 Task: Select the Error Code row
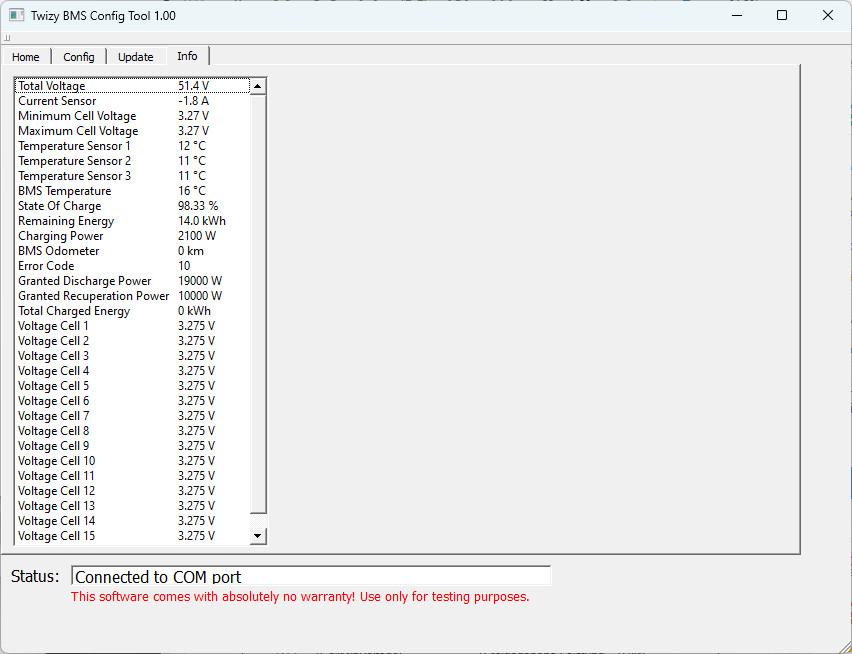[x=130, y=266]
